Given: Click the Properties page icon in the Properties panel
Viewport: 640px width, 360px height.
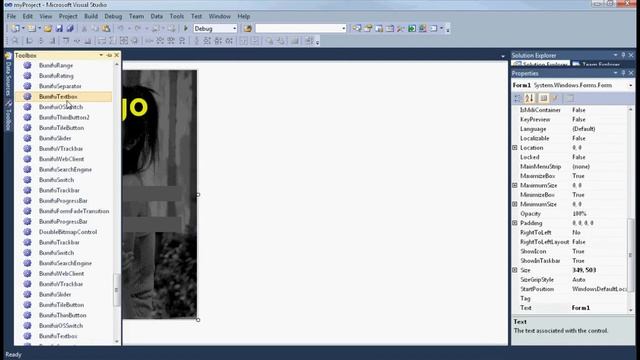Looking at the screenshot, I should click(x=543, y=98).
